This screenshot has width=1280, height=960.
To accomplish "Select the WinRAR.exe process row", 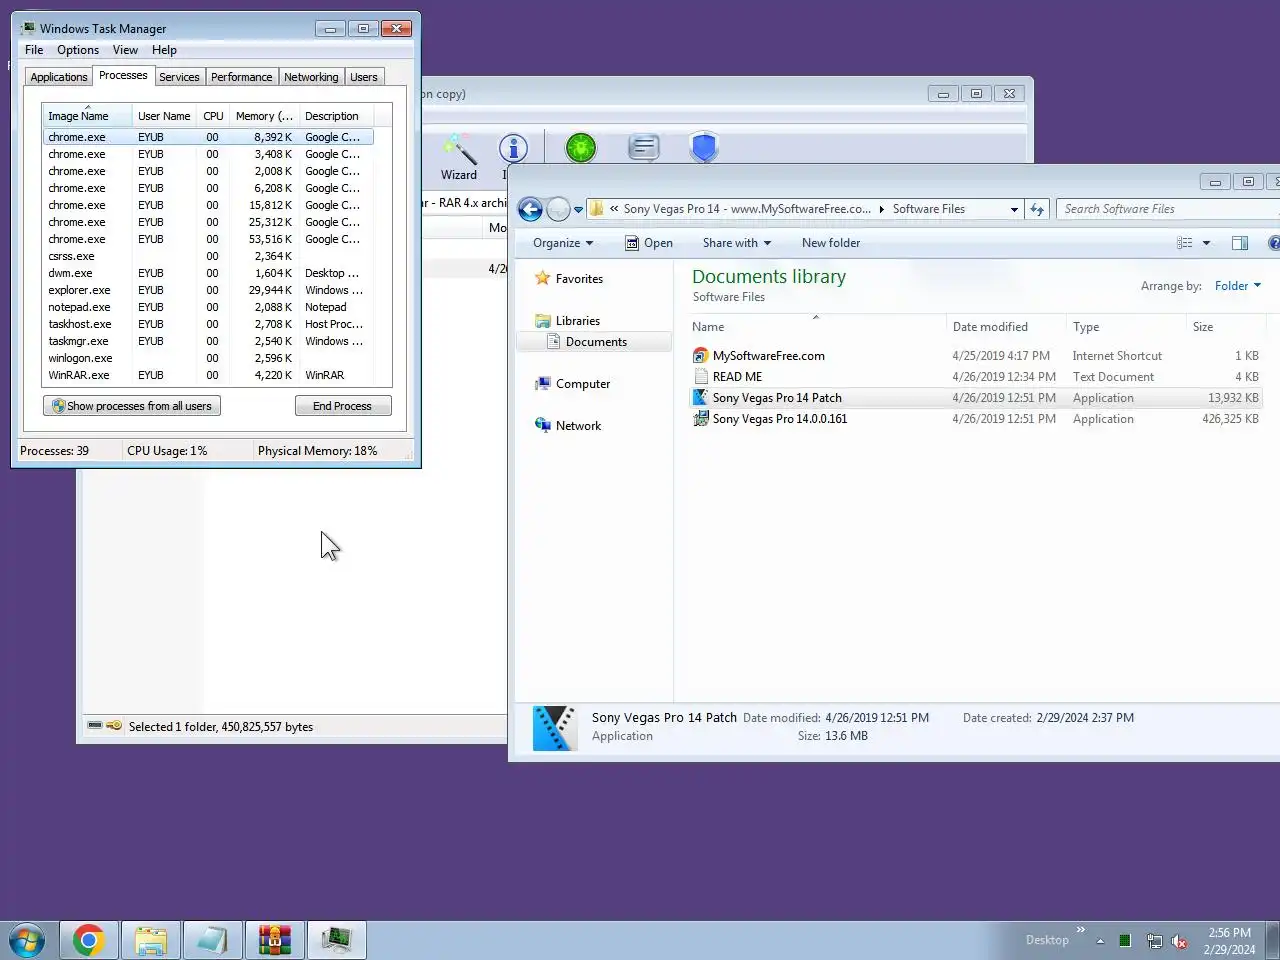I will 208,375.
